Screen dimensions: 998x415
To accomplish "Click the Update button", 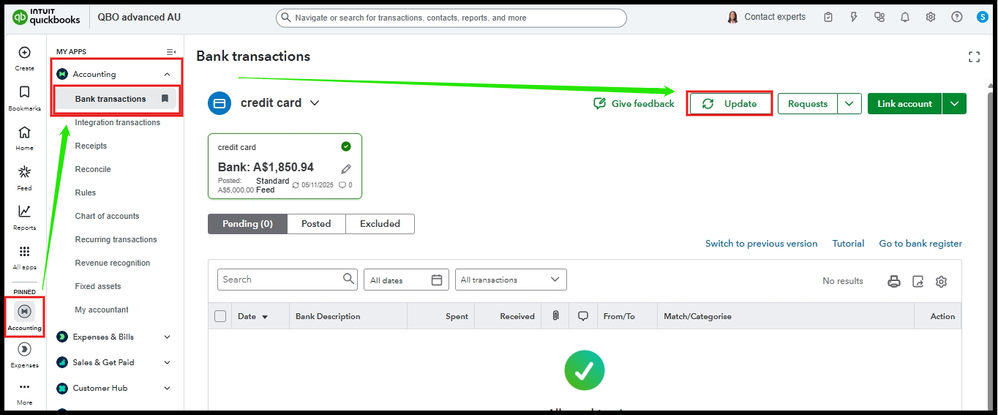I will click(730, 104).
